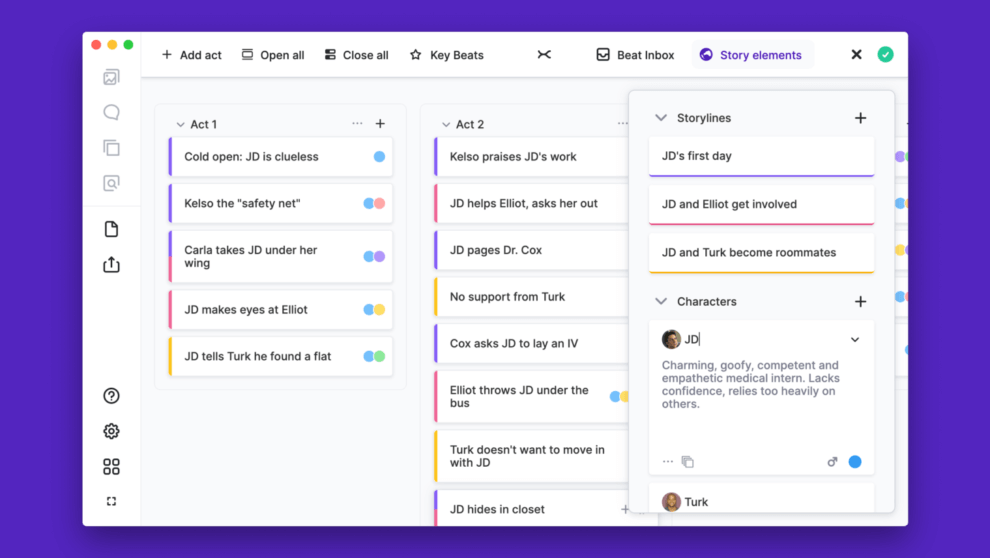Click character dots on JD tells Turk beat
990x558 pixels.
[374, 356]
